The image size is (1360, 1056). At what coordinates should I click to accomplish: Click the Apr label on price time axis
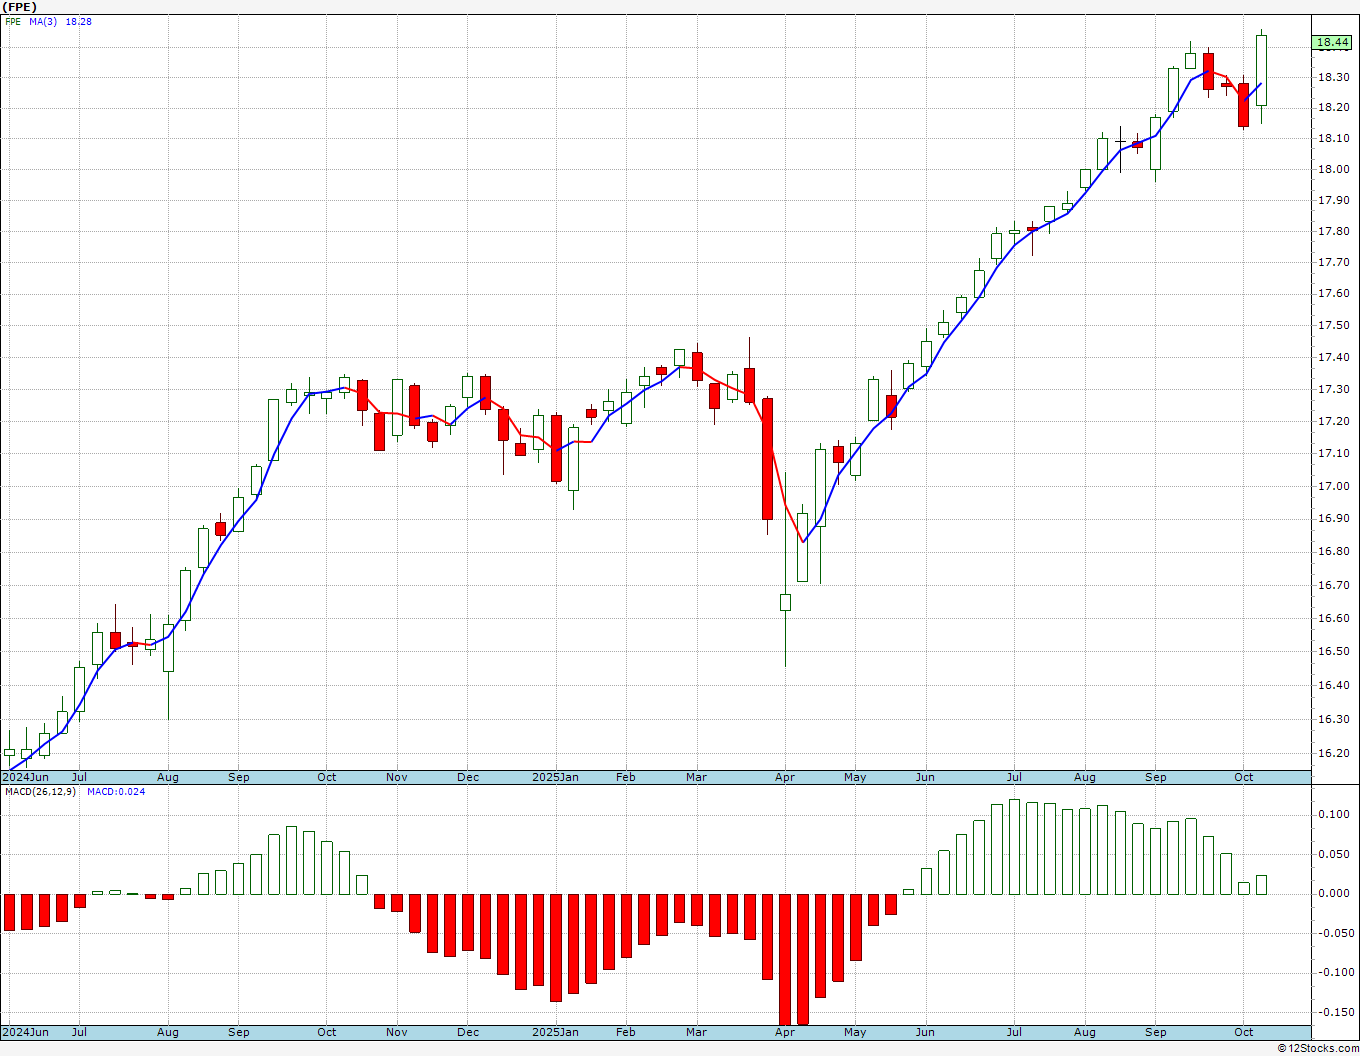coord(785,777)
